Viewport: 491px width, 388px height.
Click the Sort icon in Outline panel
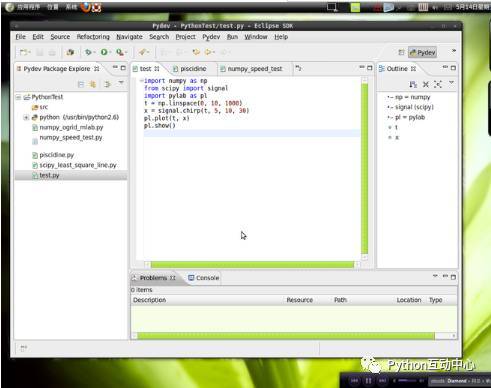point(413,84)
